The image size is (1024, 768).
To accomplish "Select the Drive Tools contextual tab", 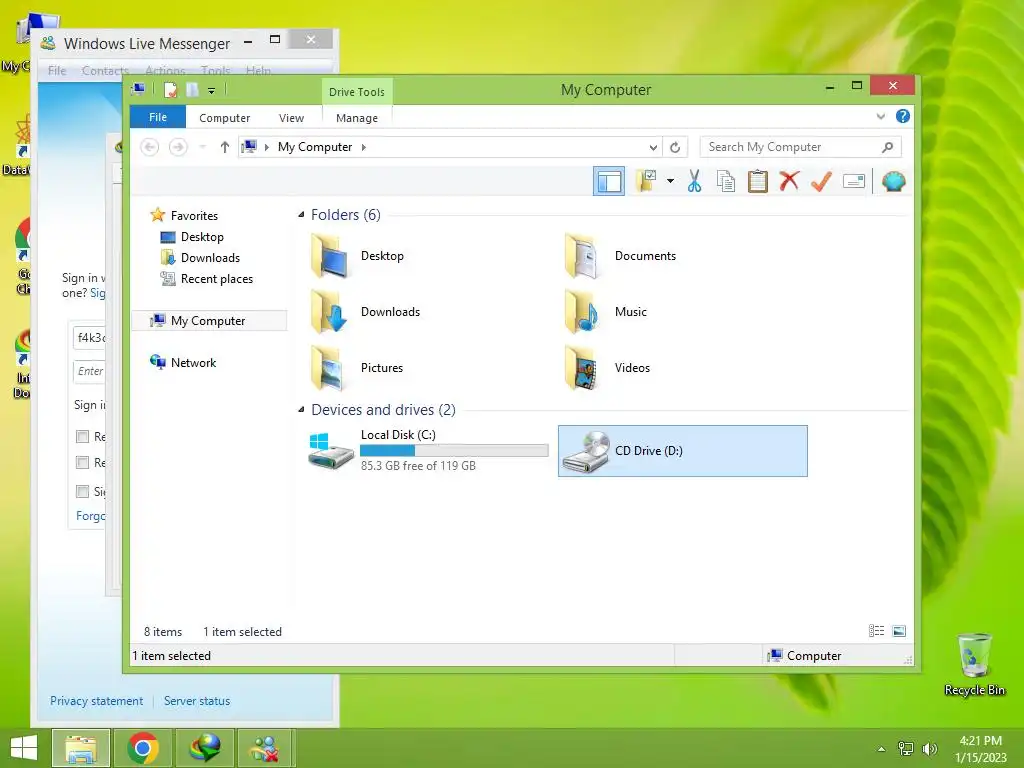I will [x=357, y=91].
